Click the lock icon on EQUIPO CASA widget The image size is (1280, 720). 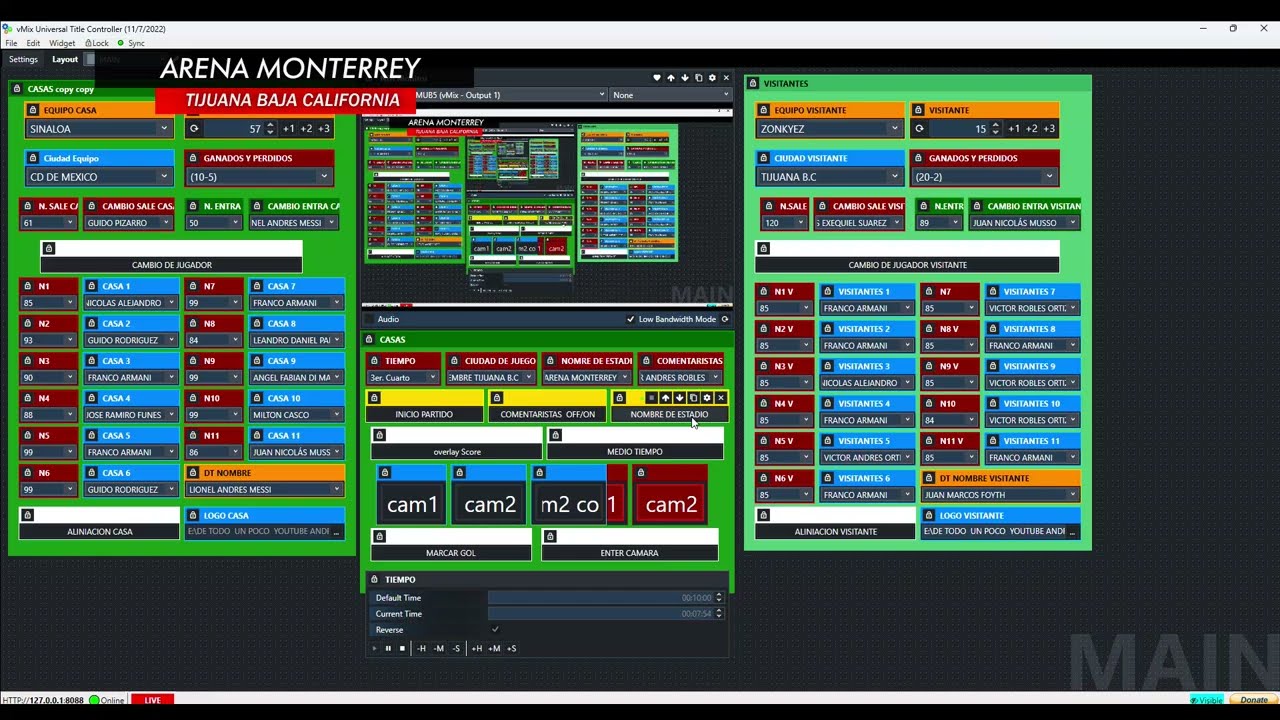(x=33, y=110)
